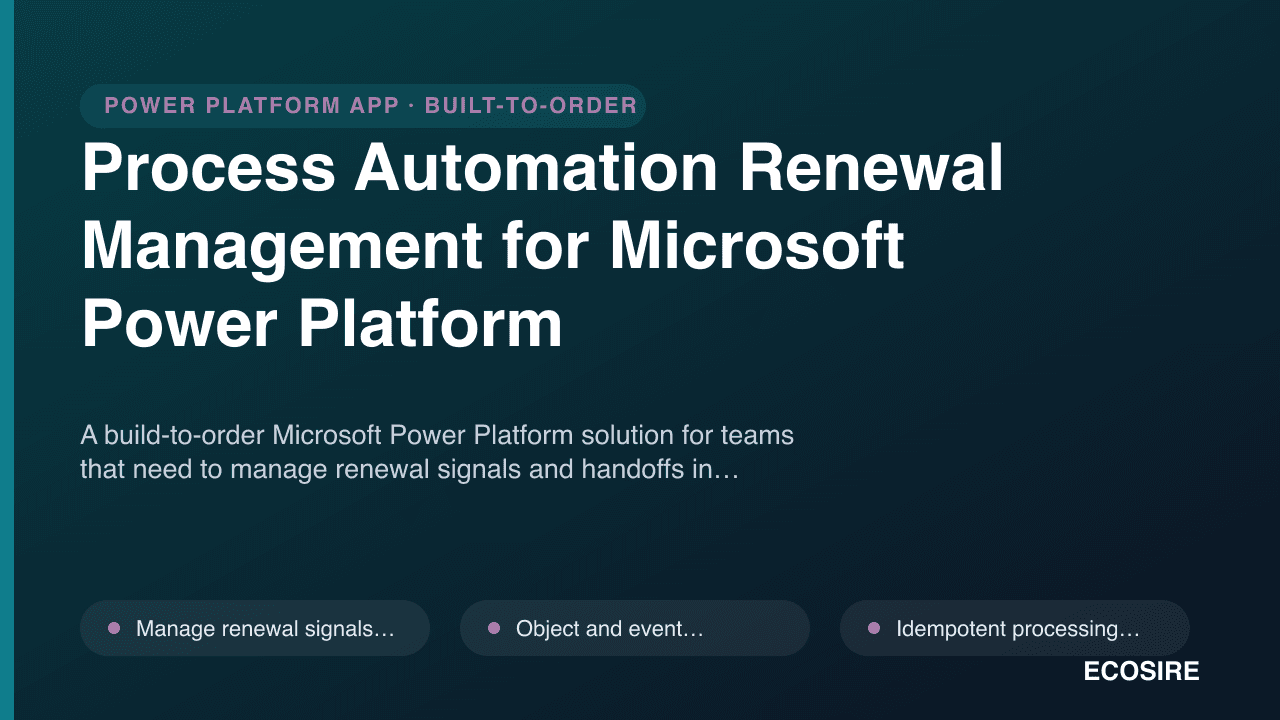
Task: Click the 'A build-to-order Microsoft Power Platform solution' description
Action: pyautogui.click(x=437, y=452)
